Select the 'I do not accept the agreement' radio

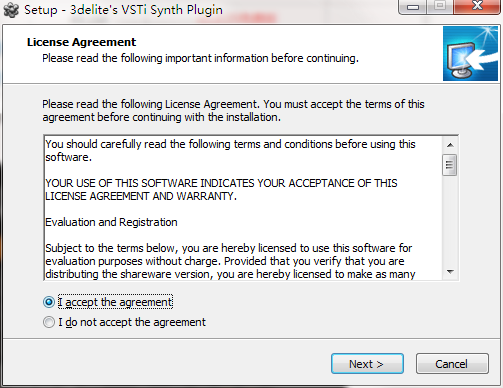coord(49,322)
